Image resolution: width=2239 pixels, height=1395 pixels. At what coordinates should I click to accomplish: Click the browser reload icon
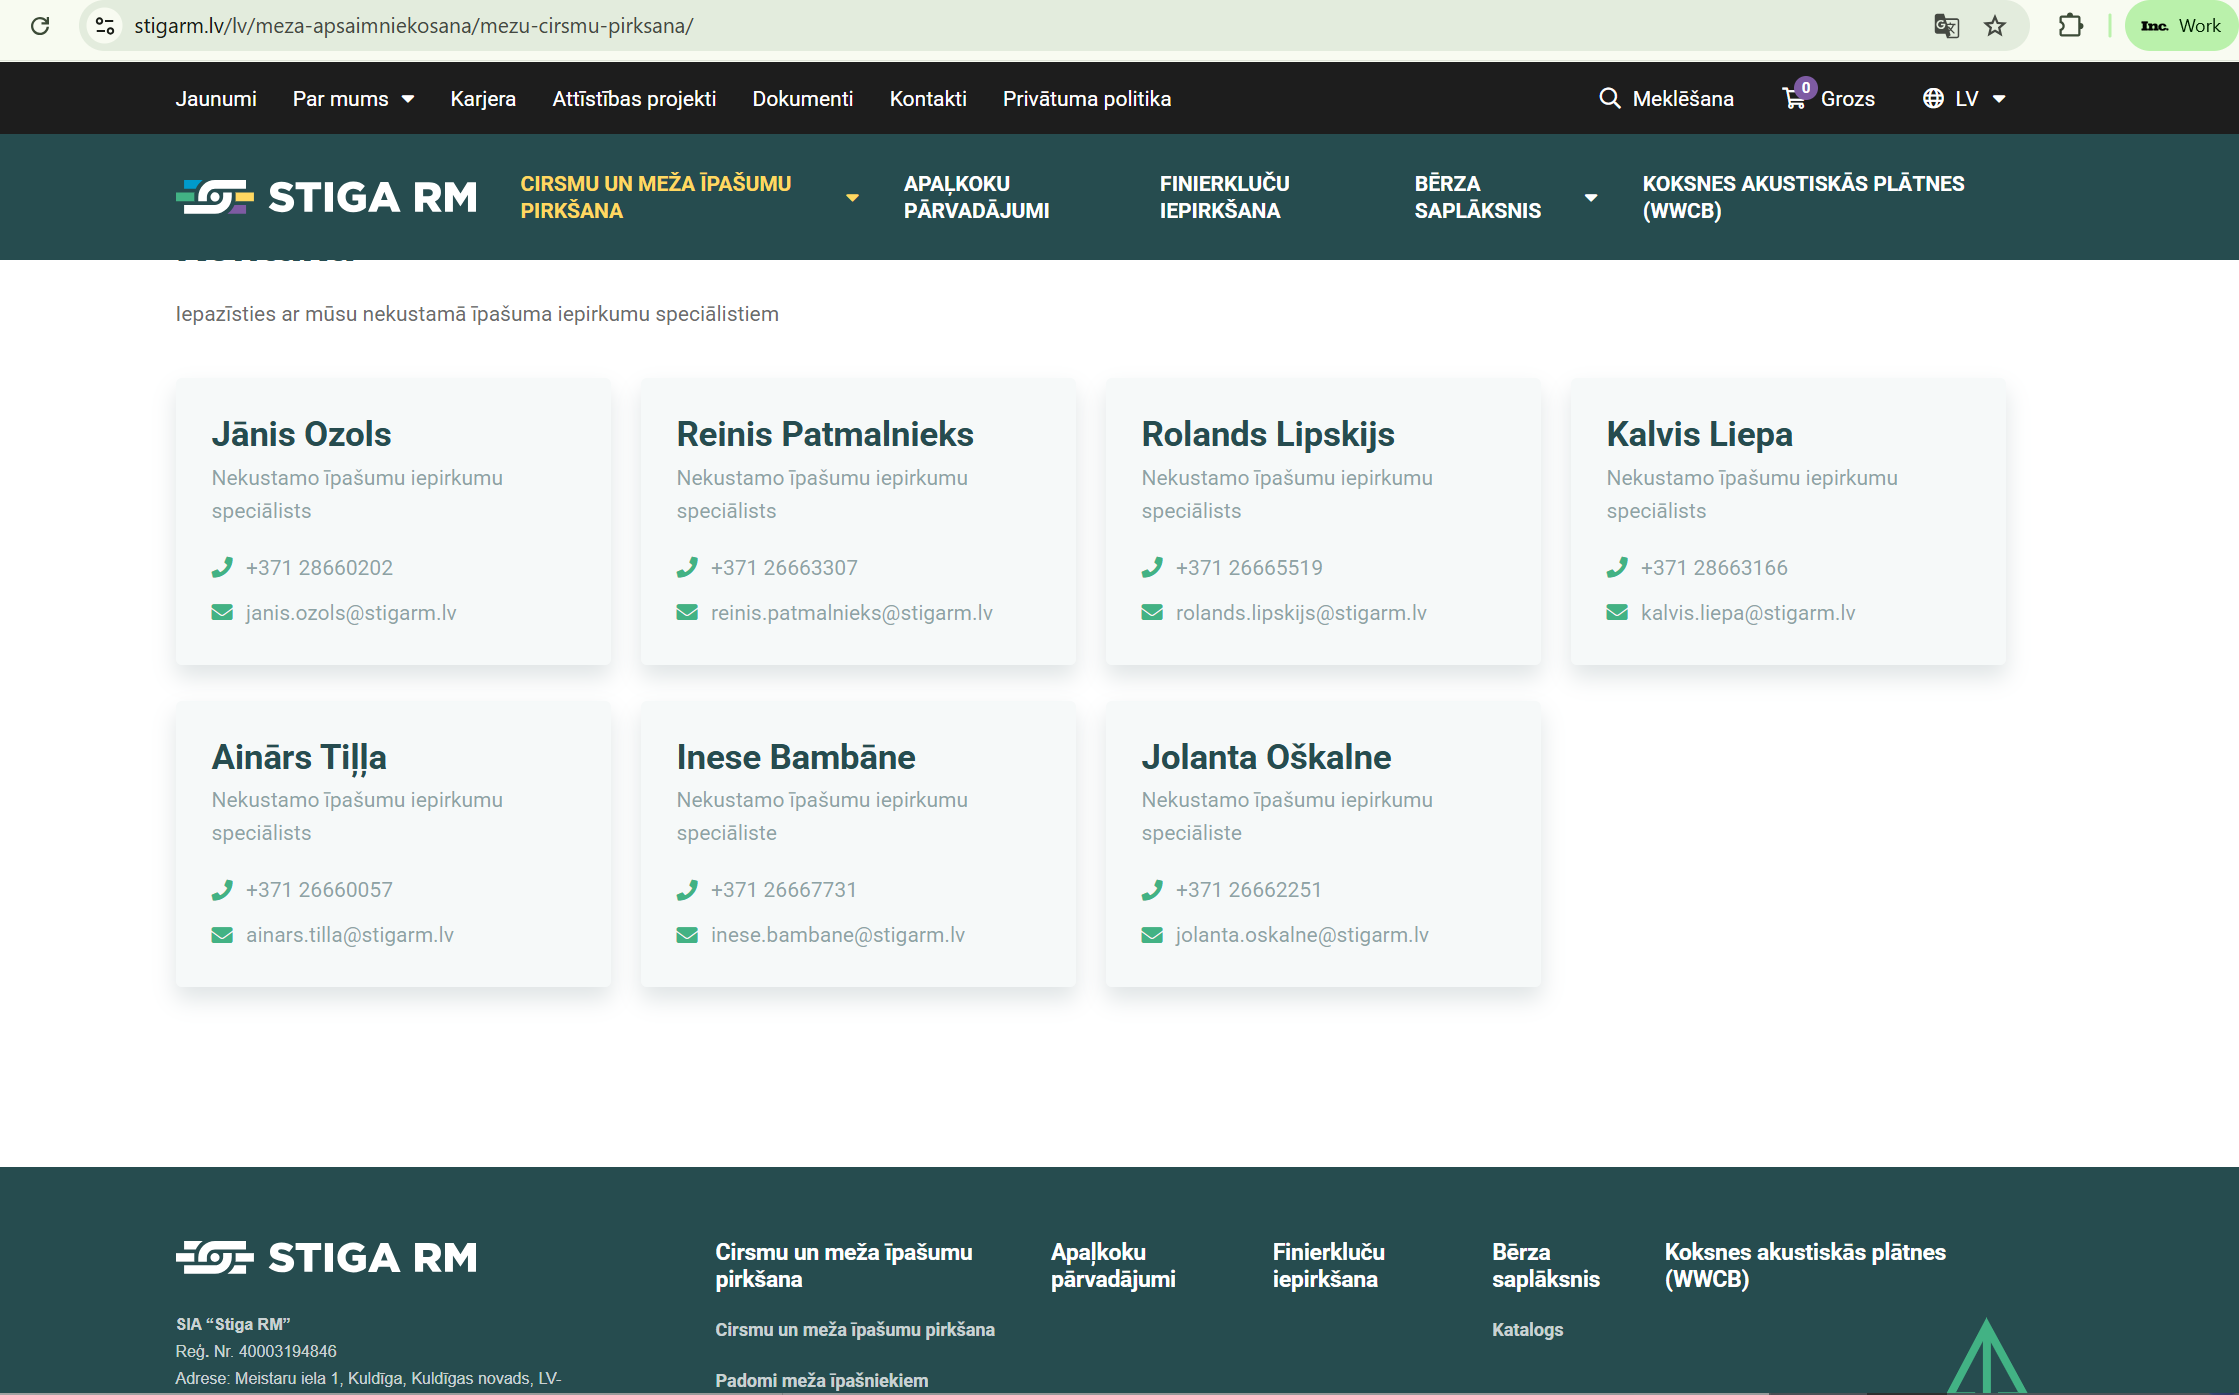pos(40,26)
